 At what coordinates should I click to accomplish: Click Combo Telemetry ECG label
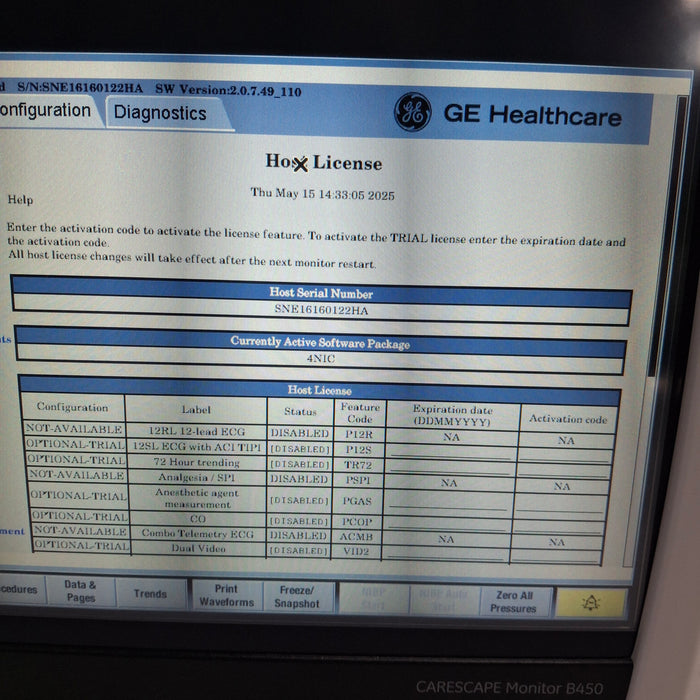(198, 533)
